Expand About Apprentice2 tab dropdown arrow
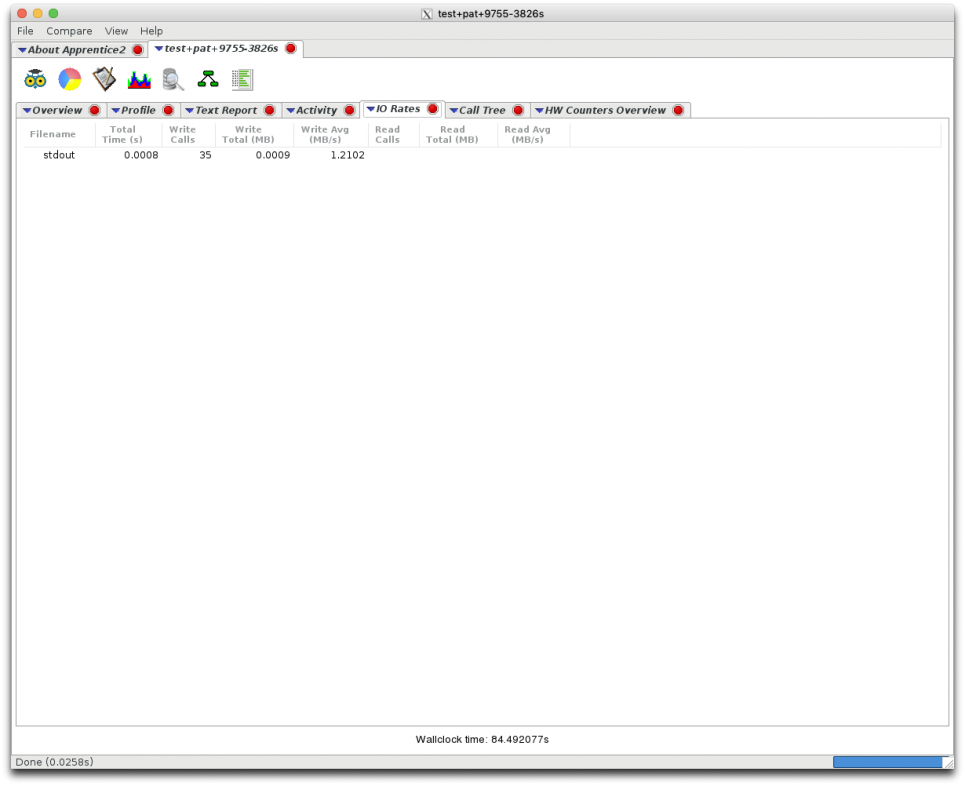 (23, 50)
